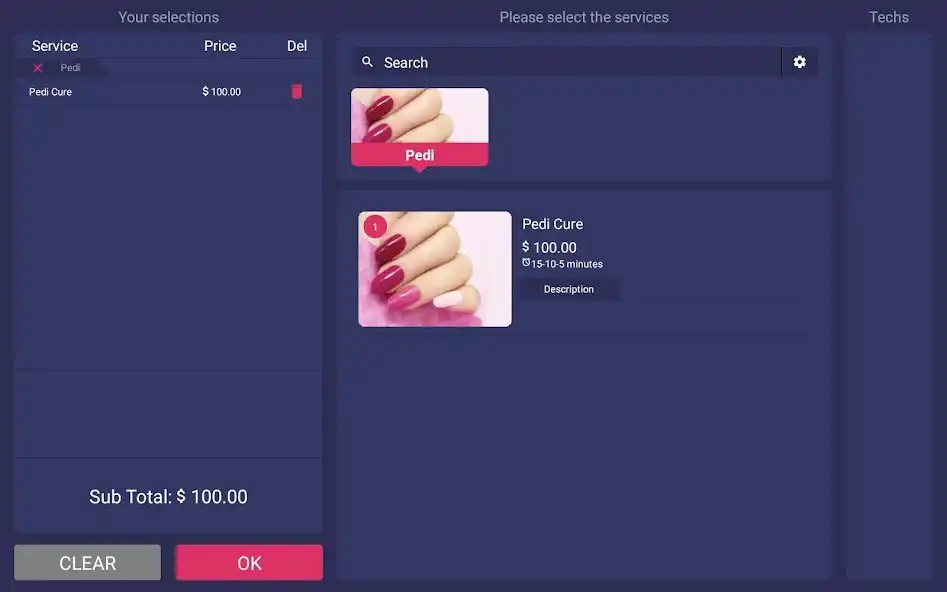The height and width of the screenshot is (592, 947).
Task: Select the Pedi Cure row in selections
Action: (168, 92)
